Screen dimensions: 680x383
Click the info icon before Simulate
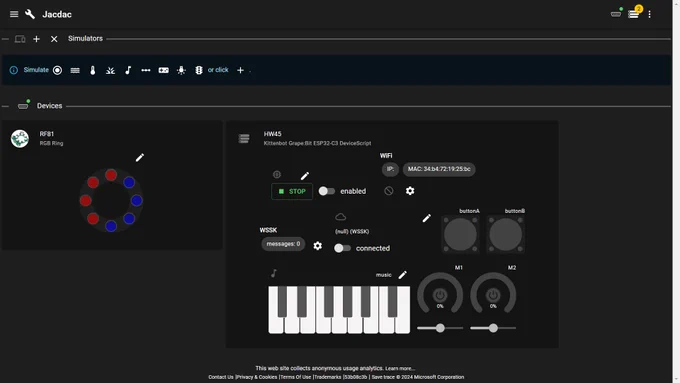coord(14,70)
